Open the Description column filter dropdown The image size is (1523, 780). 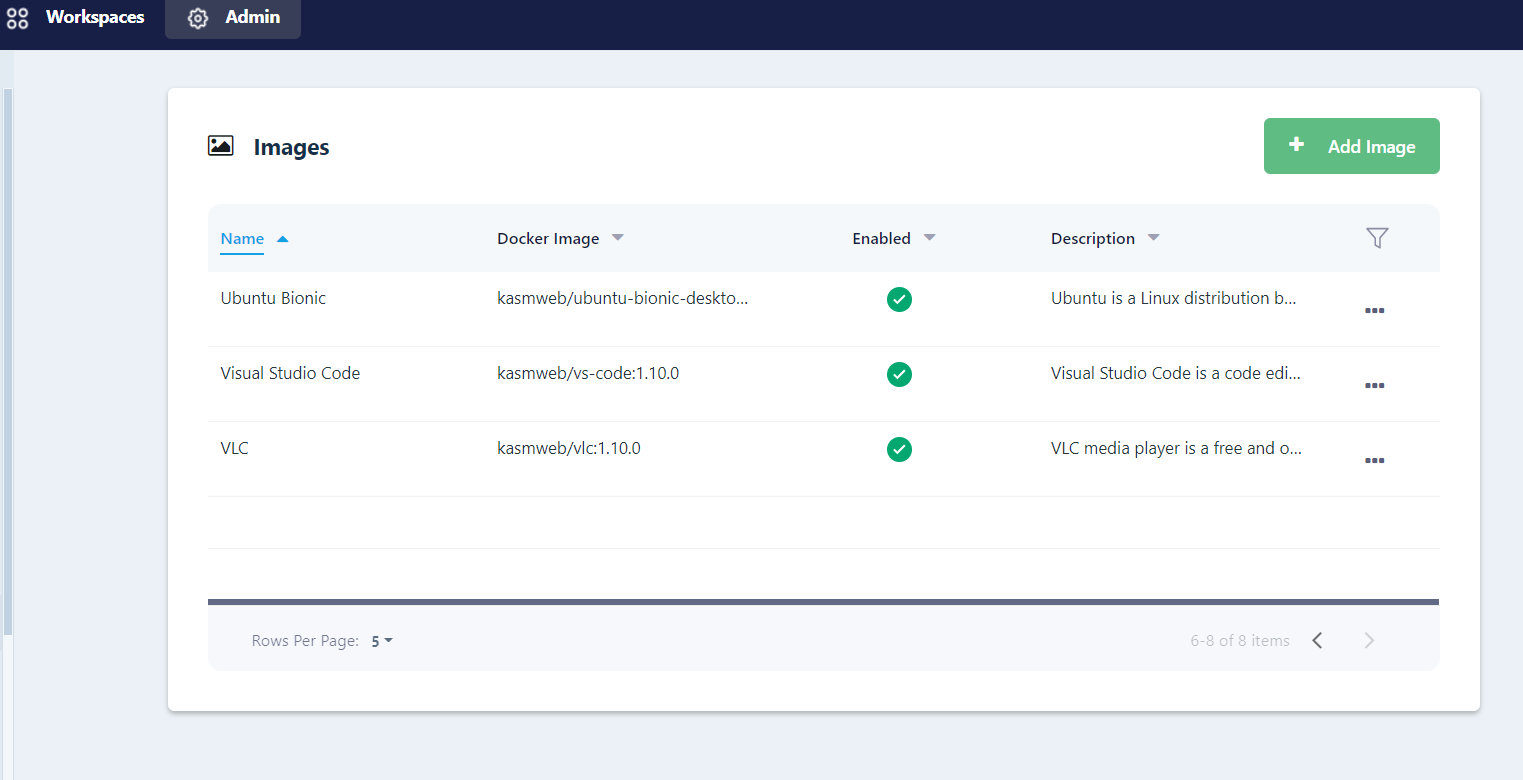(x=1153, y=238)
